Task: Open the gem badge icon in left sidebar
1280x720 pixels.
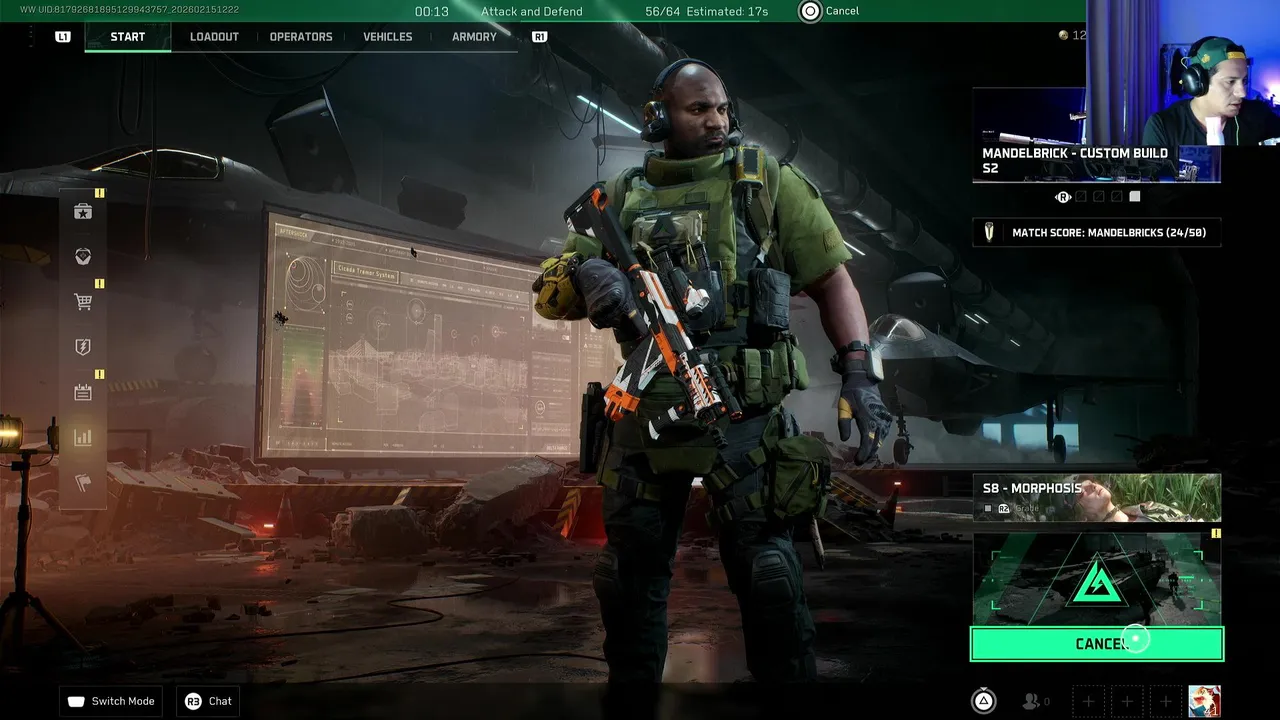Action: (83, 256)
